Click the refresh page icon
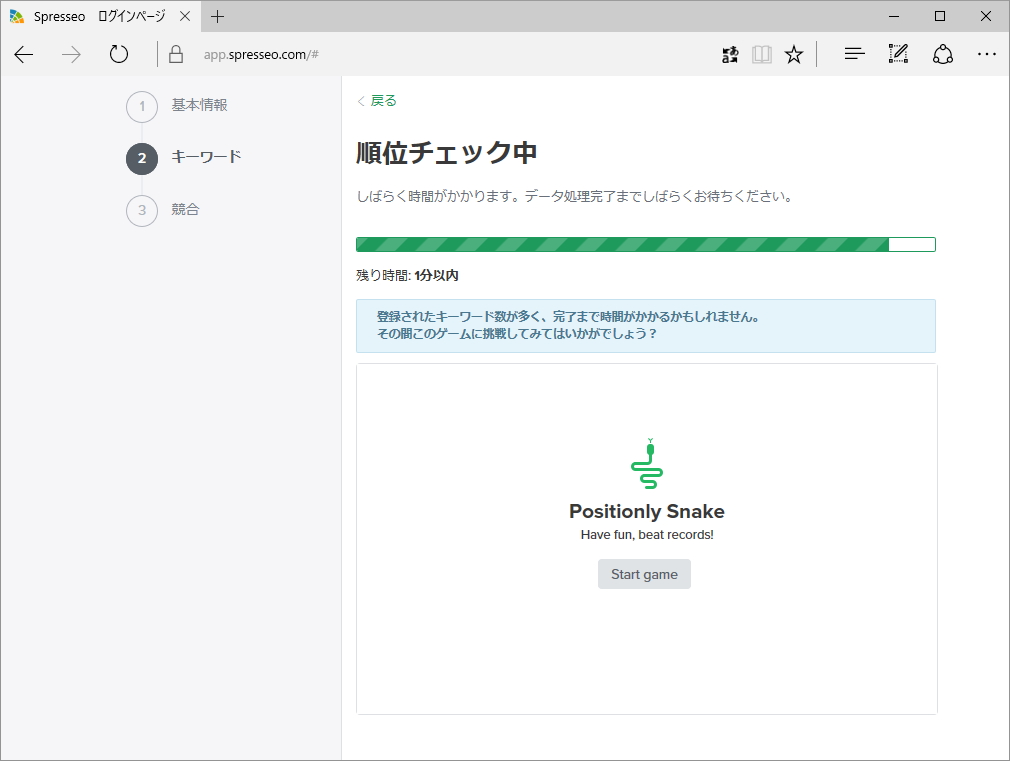 (118, 54)
